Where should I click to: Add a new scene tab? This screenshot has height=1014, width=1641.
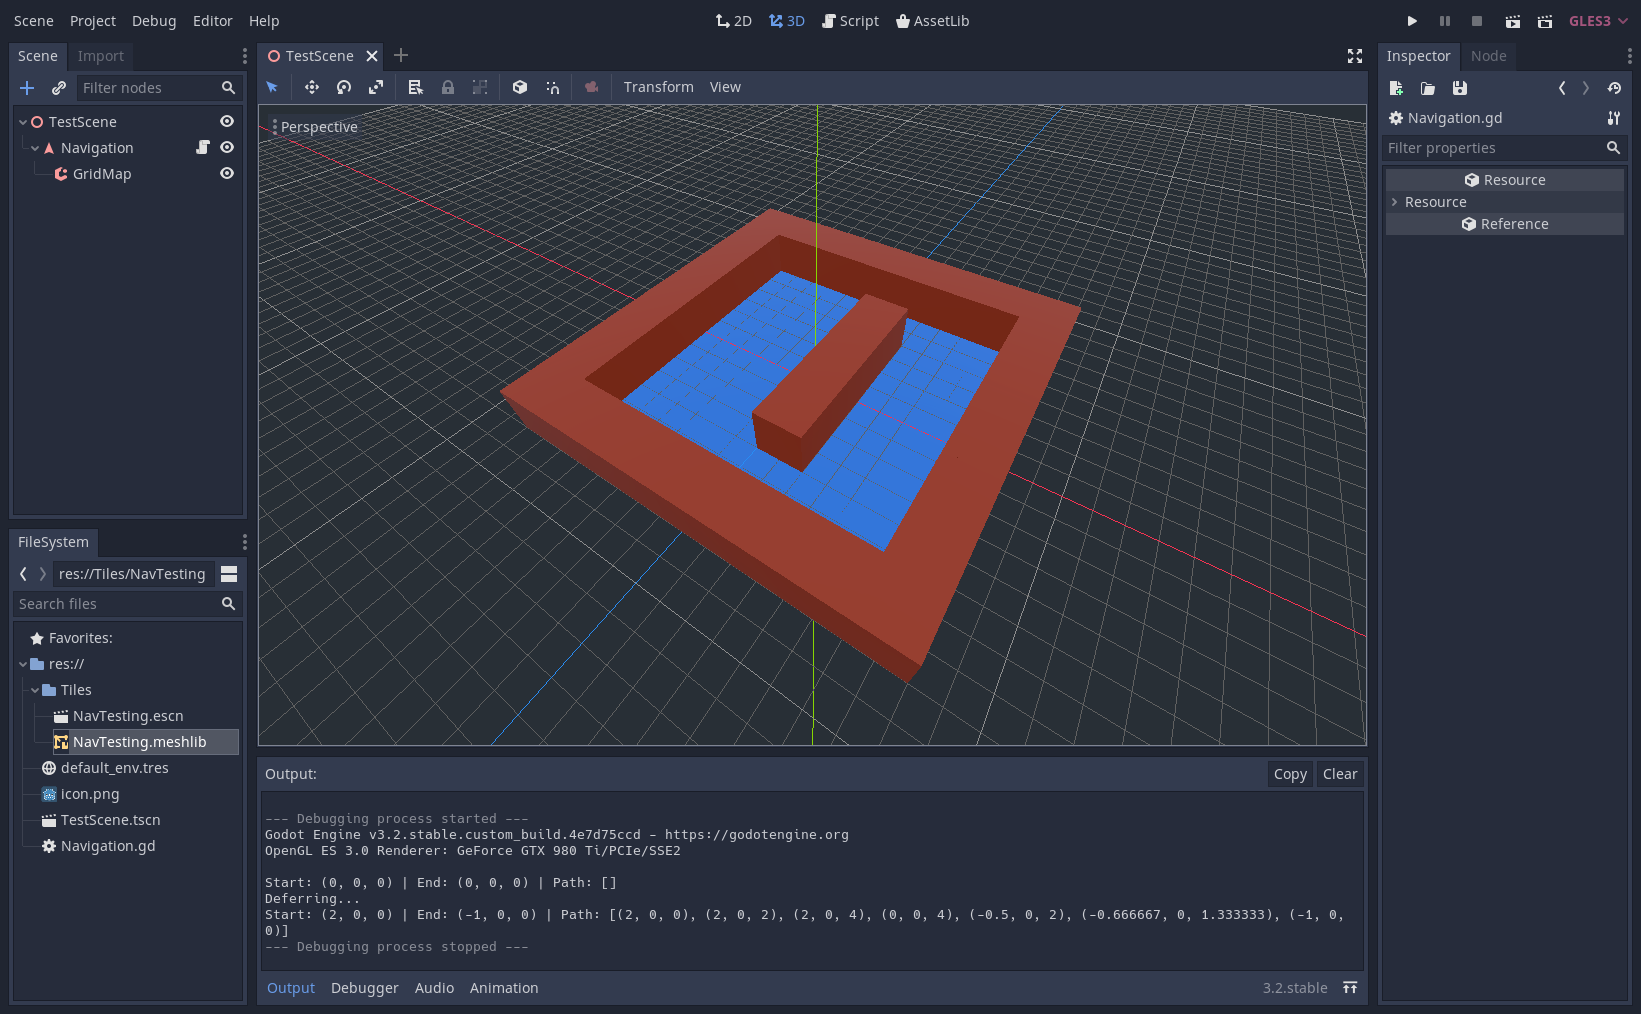click(401, 55)
